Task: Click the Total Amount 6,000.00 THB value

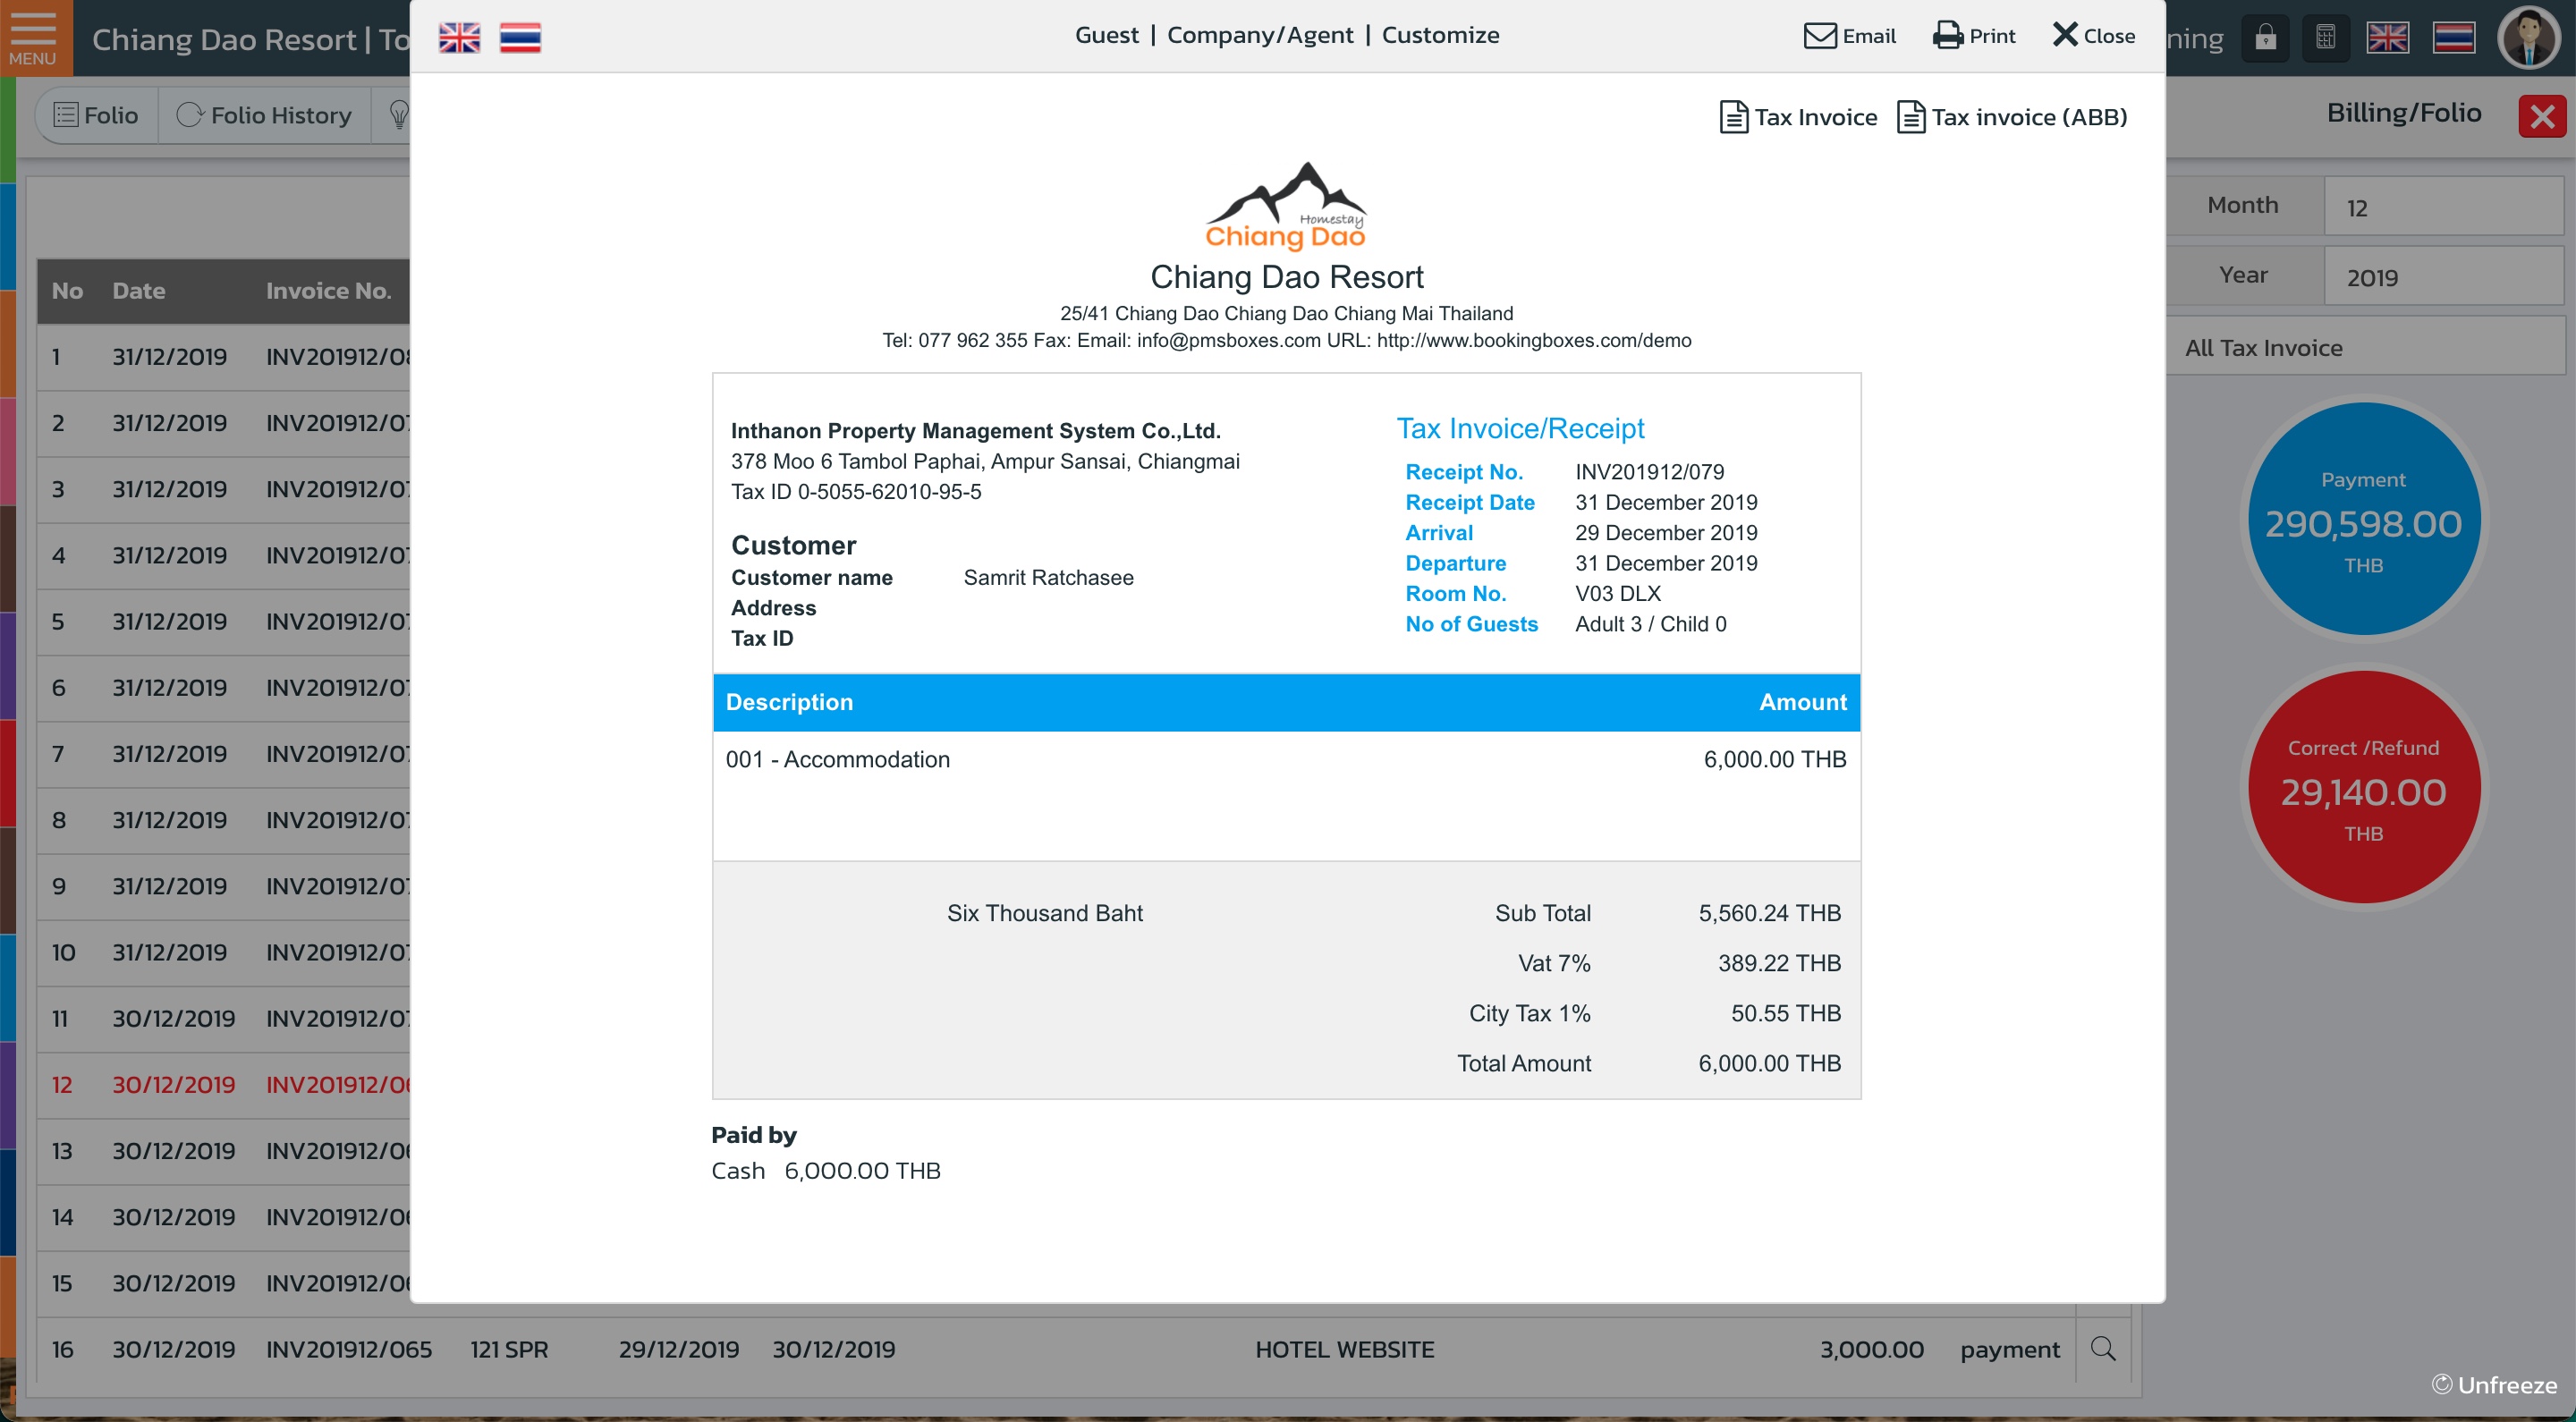Action: pyautogui.click(x=1769, y=1063)
